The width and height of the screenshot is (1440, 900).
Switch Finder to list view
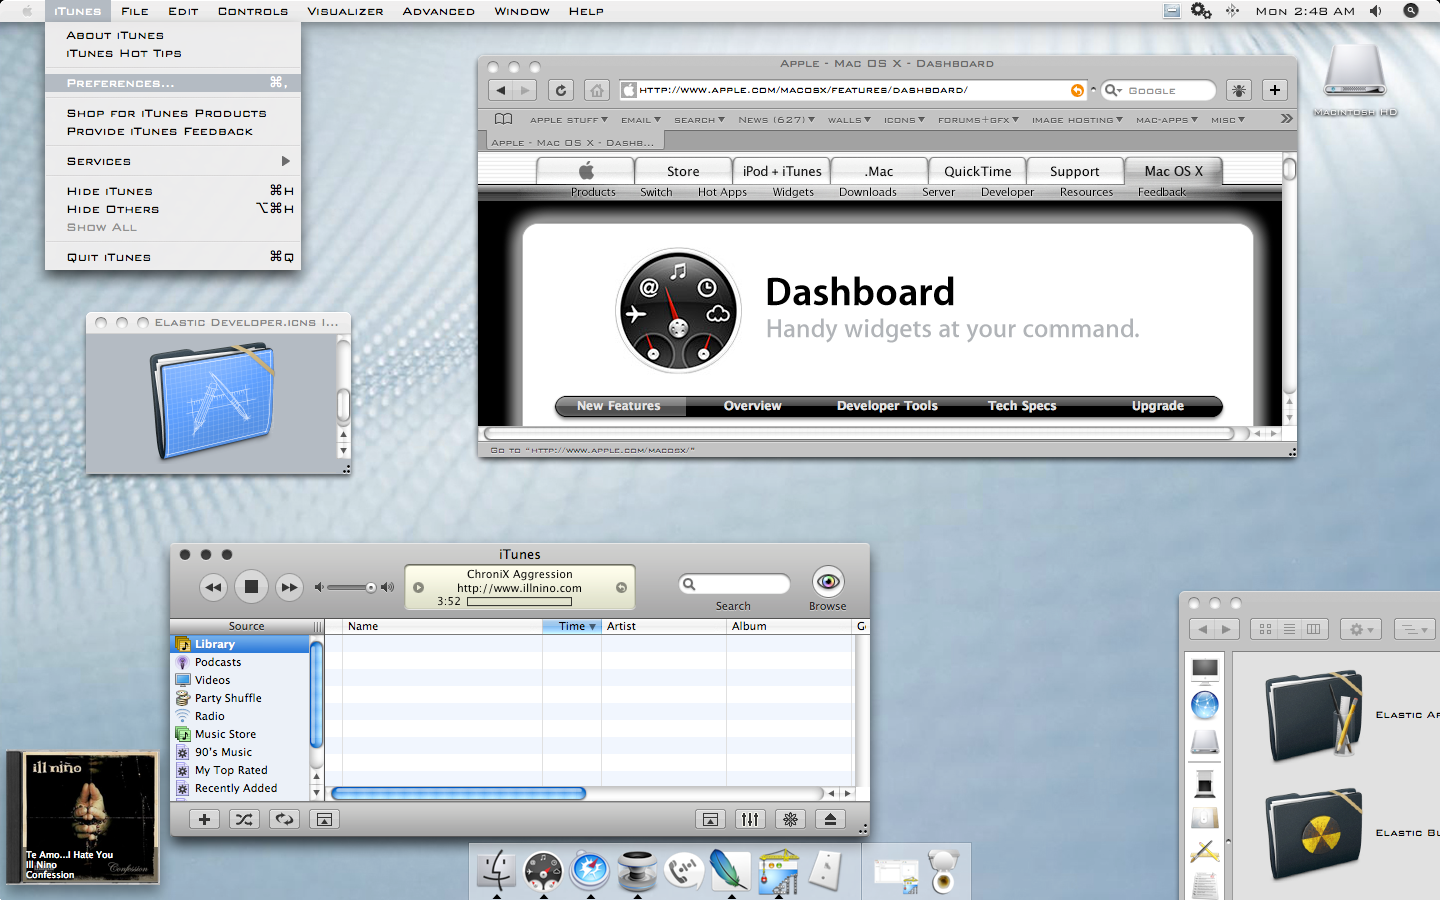click(1289, 629)
